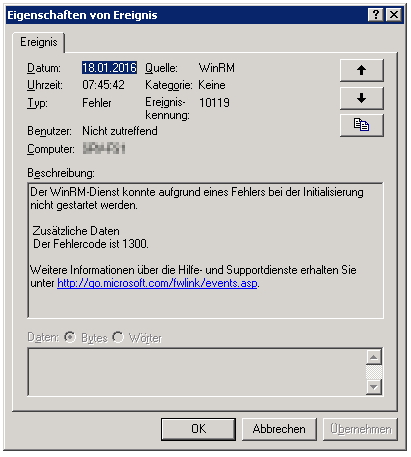Image resolution: width=411 pixels, height=457 pixels.
Task: Select the Bytes radio button
Action: [70, 337]
